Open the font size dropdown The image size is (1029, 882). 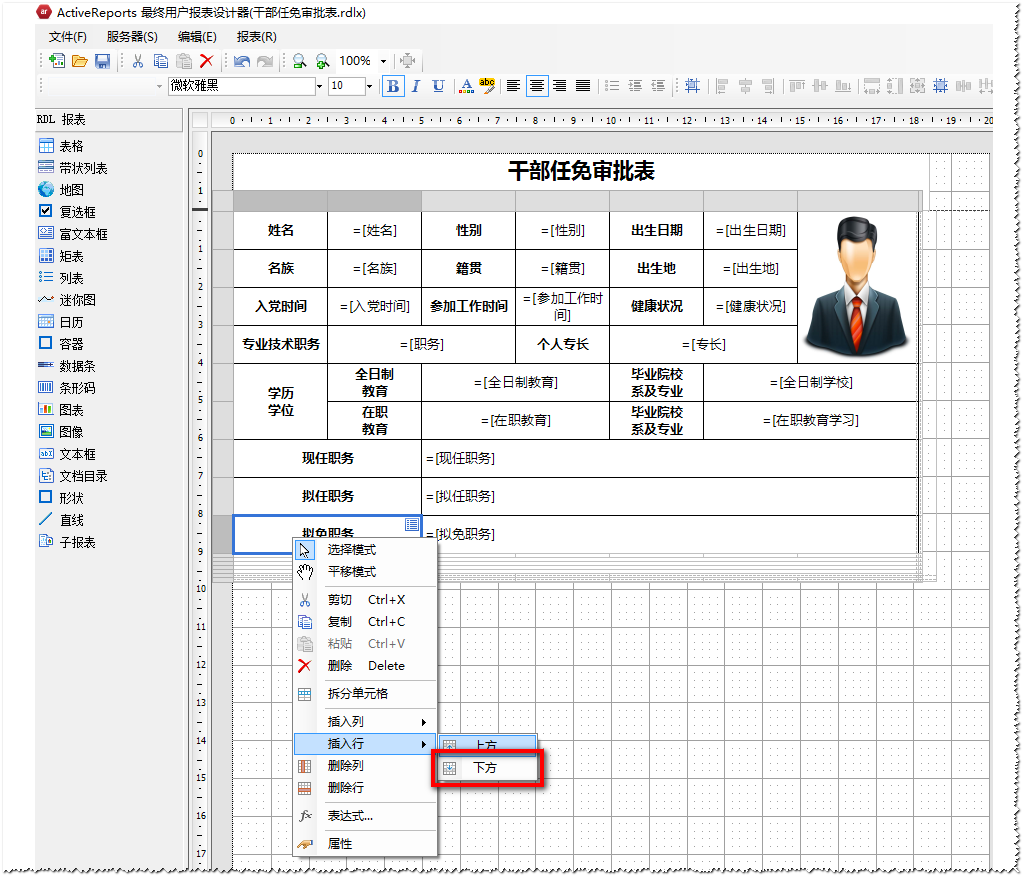(369, 86)
